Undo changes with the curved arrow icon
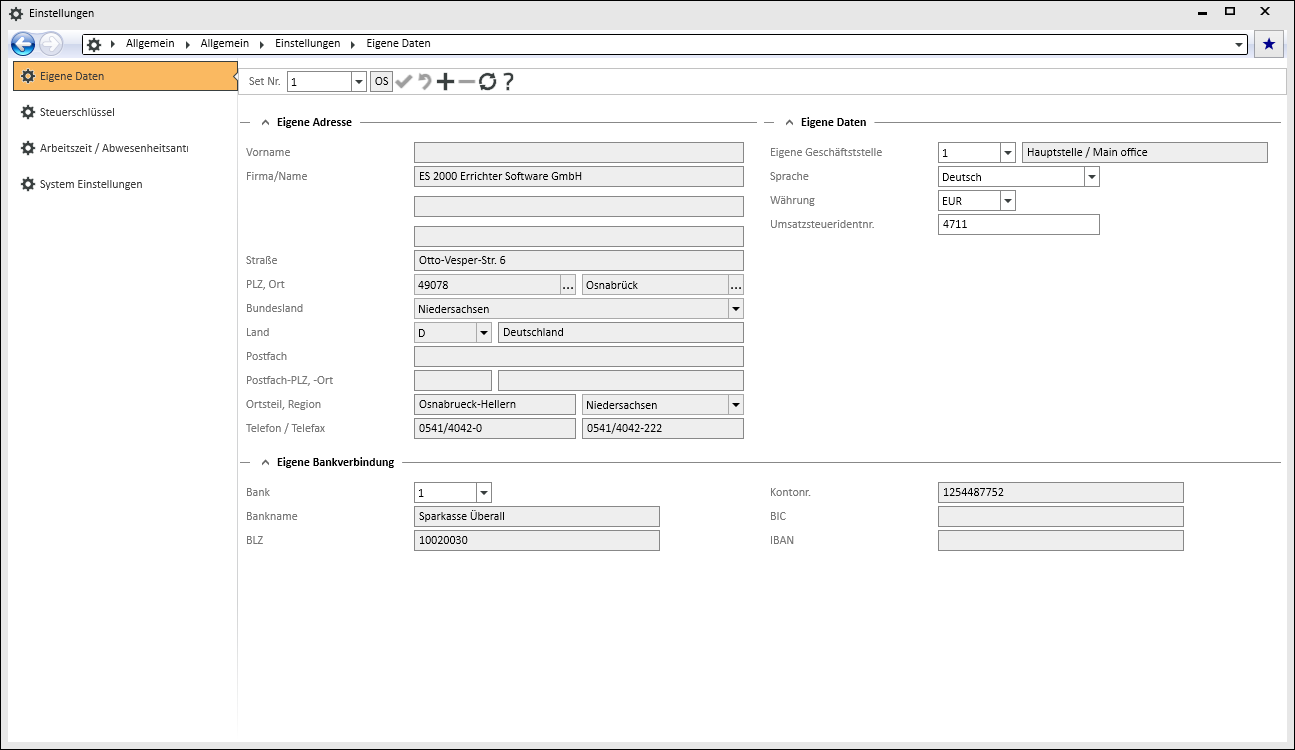This screenshot has width=1295, height=750. [x=425, y=82]
